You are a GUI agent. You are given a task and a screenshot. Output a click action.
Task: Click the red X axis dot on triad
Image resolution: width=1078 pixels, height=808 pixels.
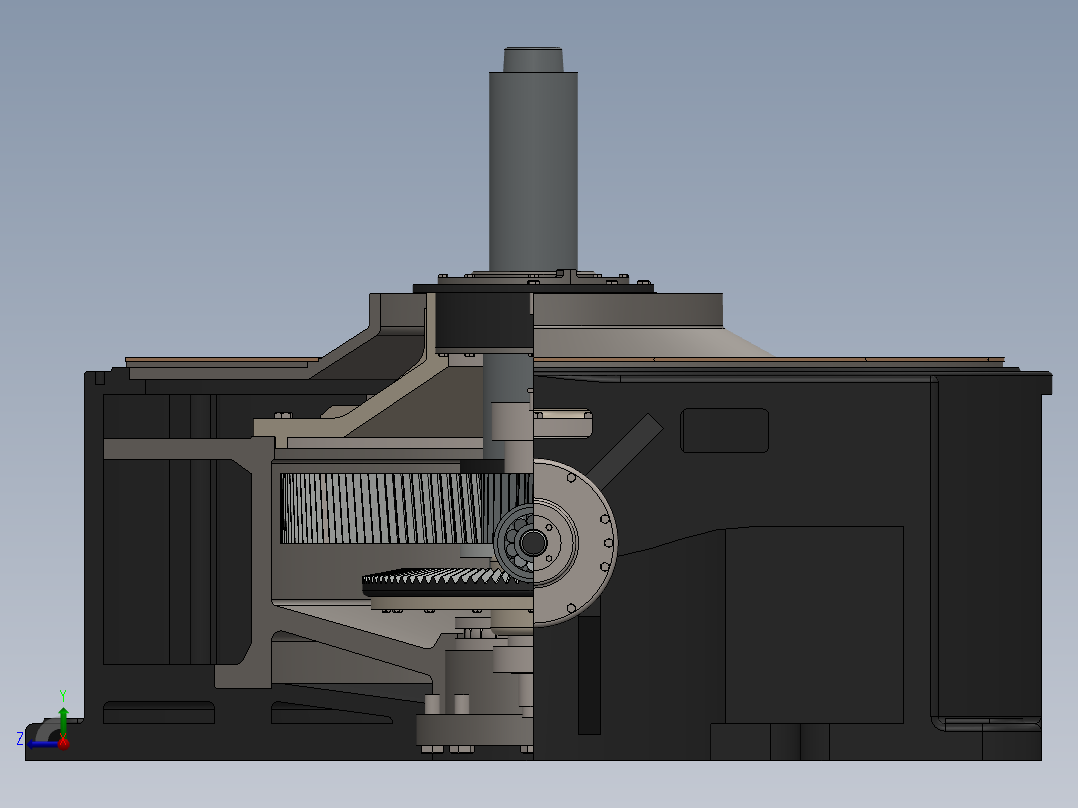pyautogui.click(x=63, y=743)
